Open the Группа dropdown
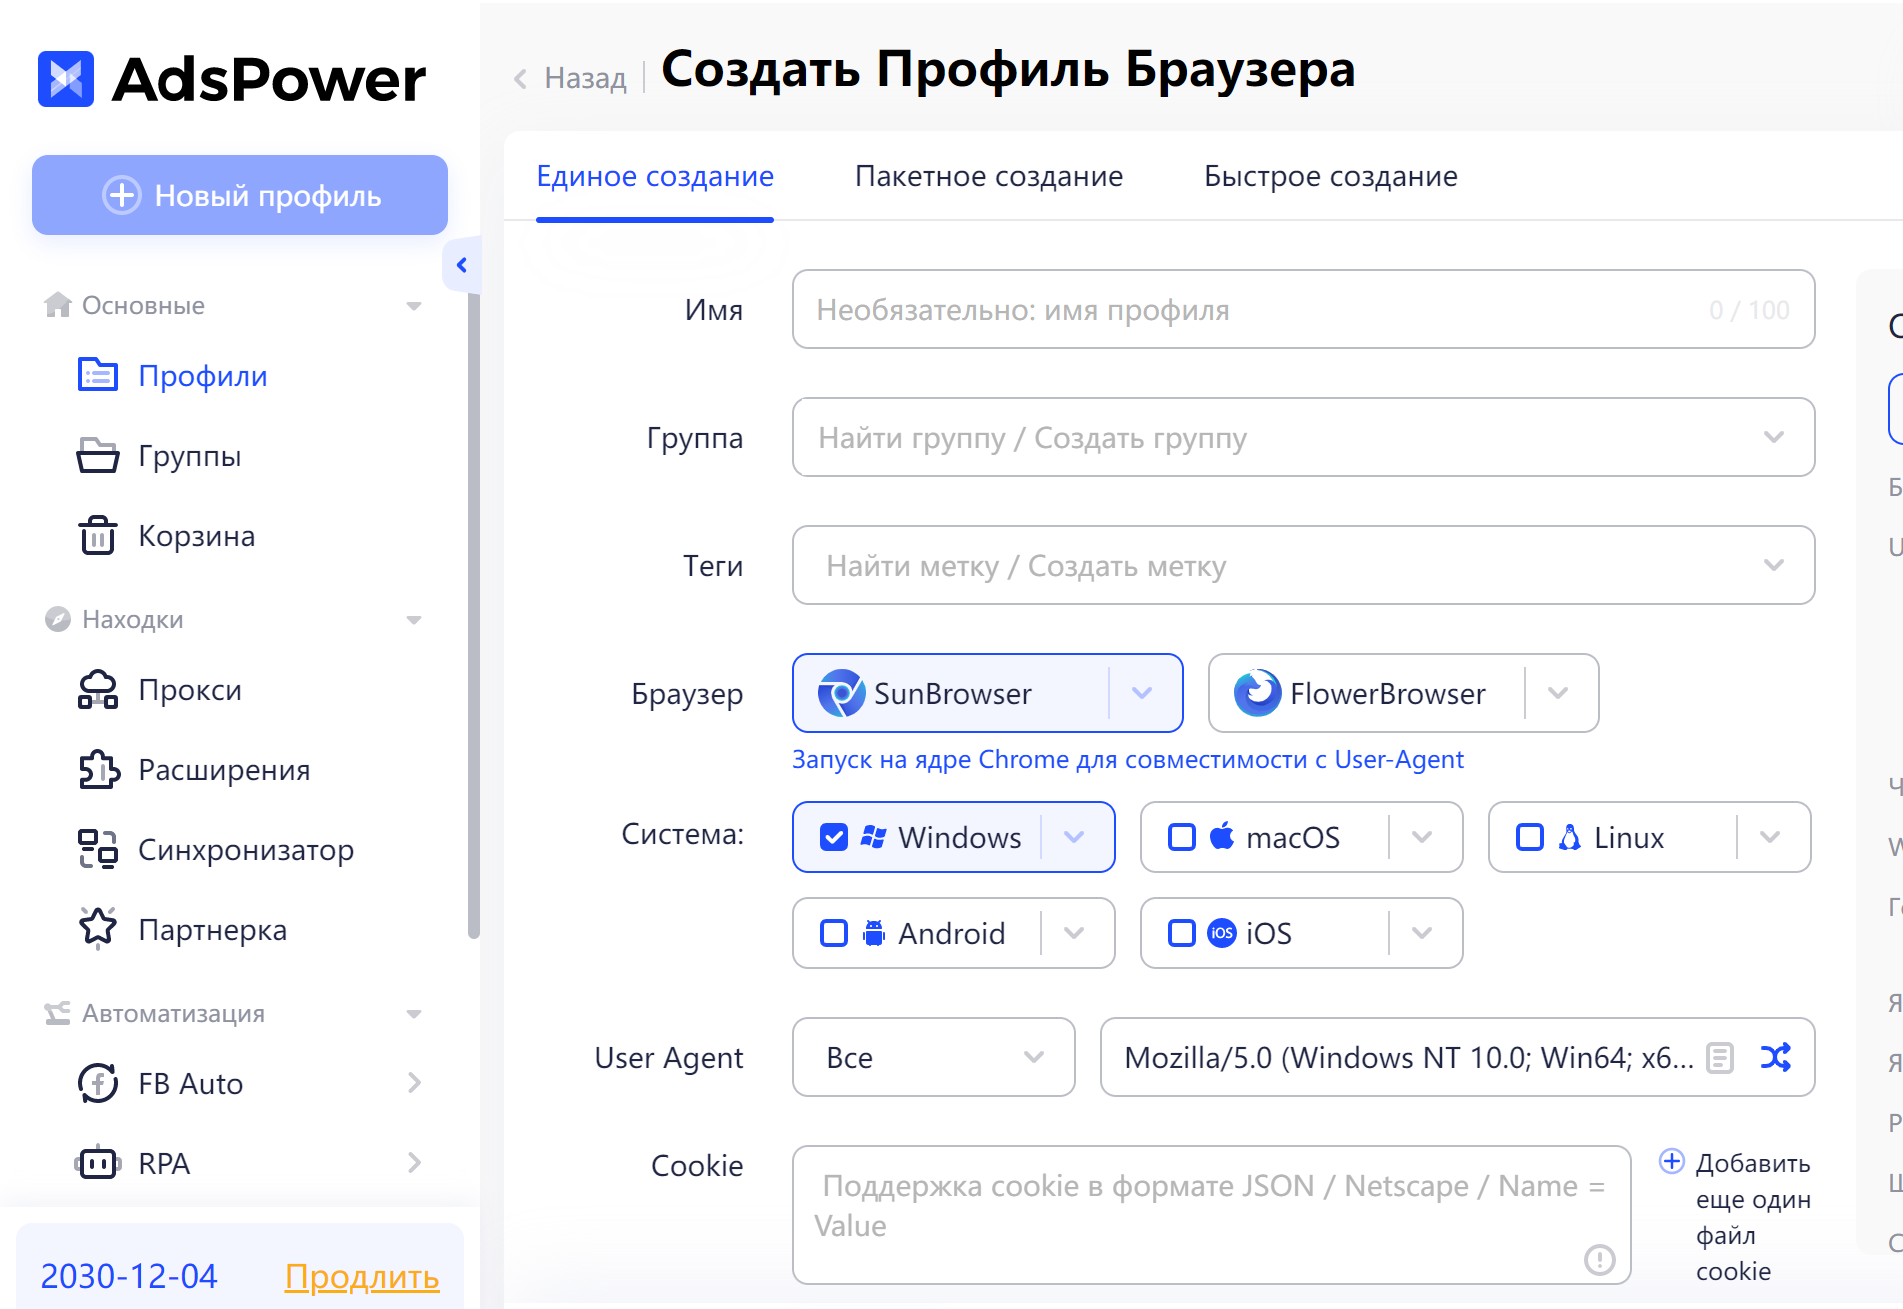The image size is (1903, 1309). click(x=1304, y=437)
